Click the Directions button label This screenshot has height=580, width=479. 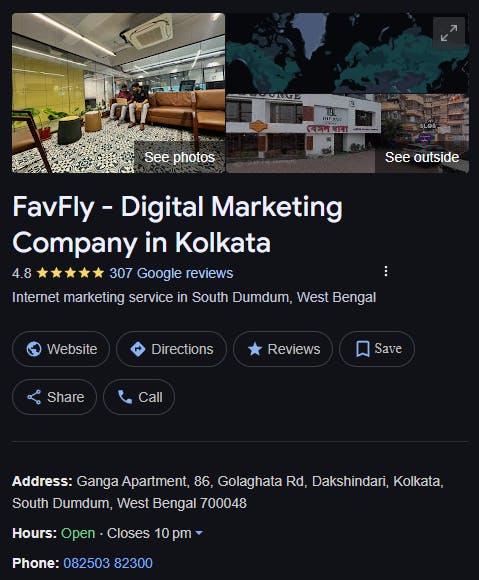[182, 349]
